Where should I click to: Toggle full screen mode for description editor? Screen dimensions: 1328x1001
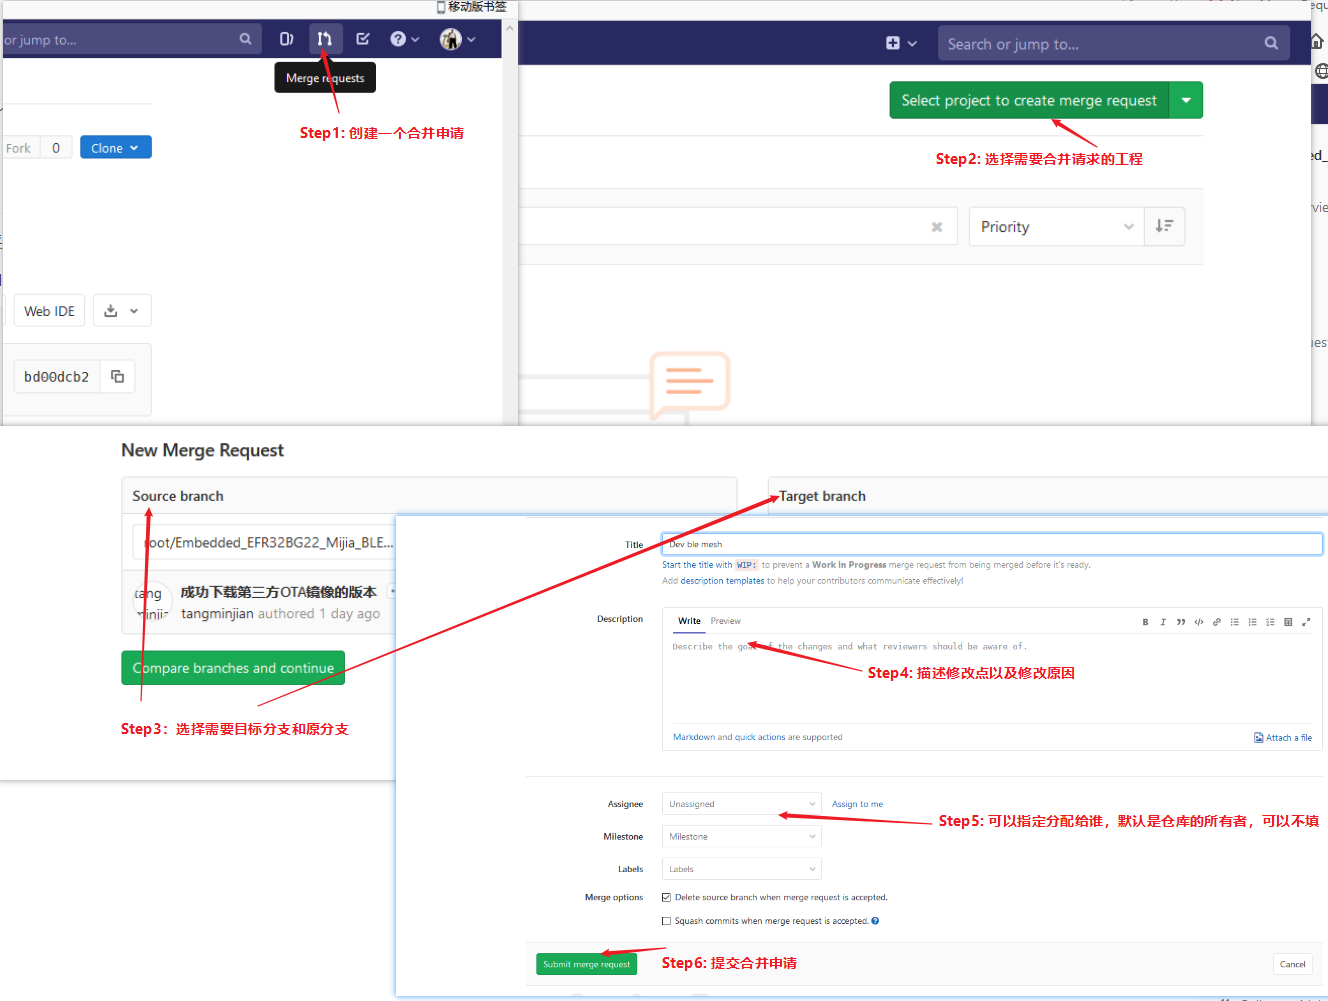(x=1306, y=622)
